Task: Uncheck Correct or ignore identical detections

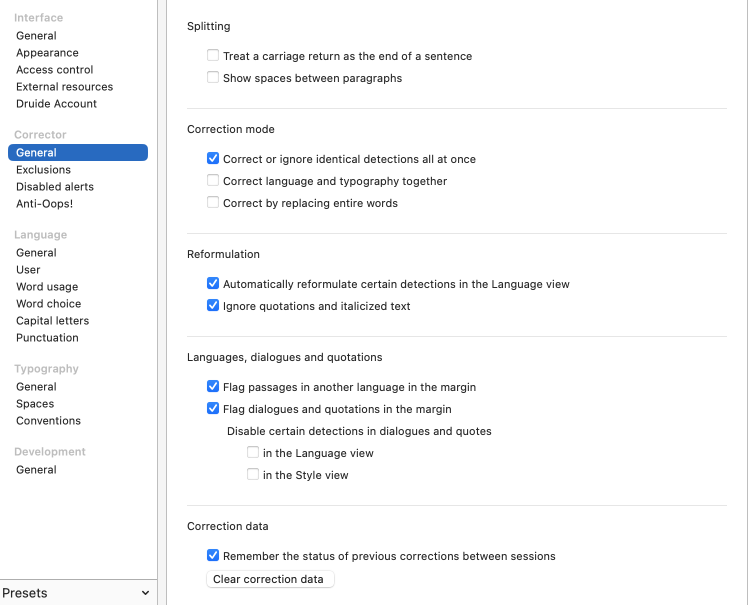Action: 213,159
